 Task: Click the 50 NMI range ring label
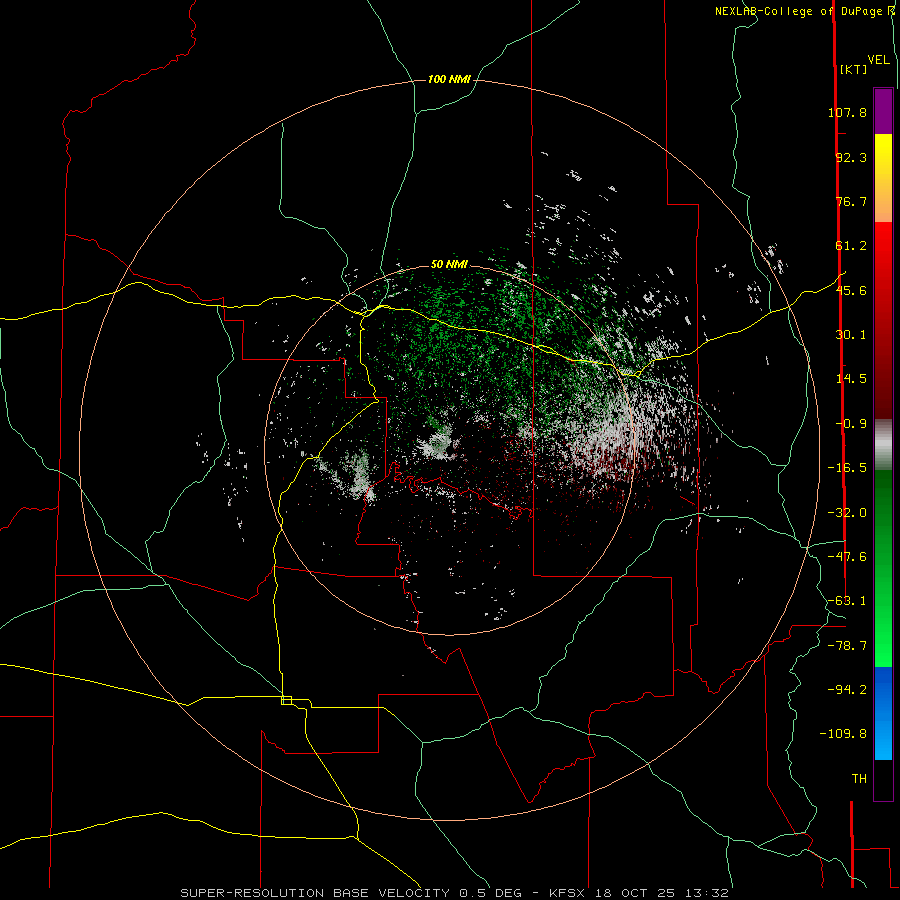point(449,265)
